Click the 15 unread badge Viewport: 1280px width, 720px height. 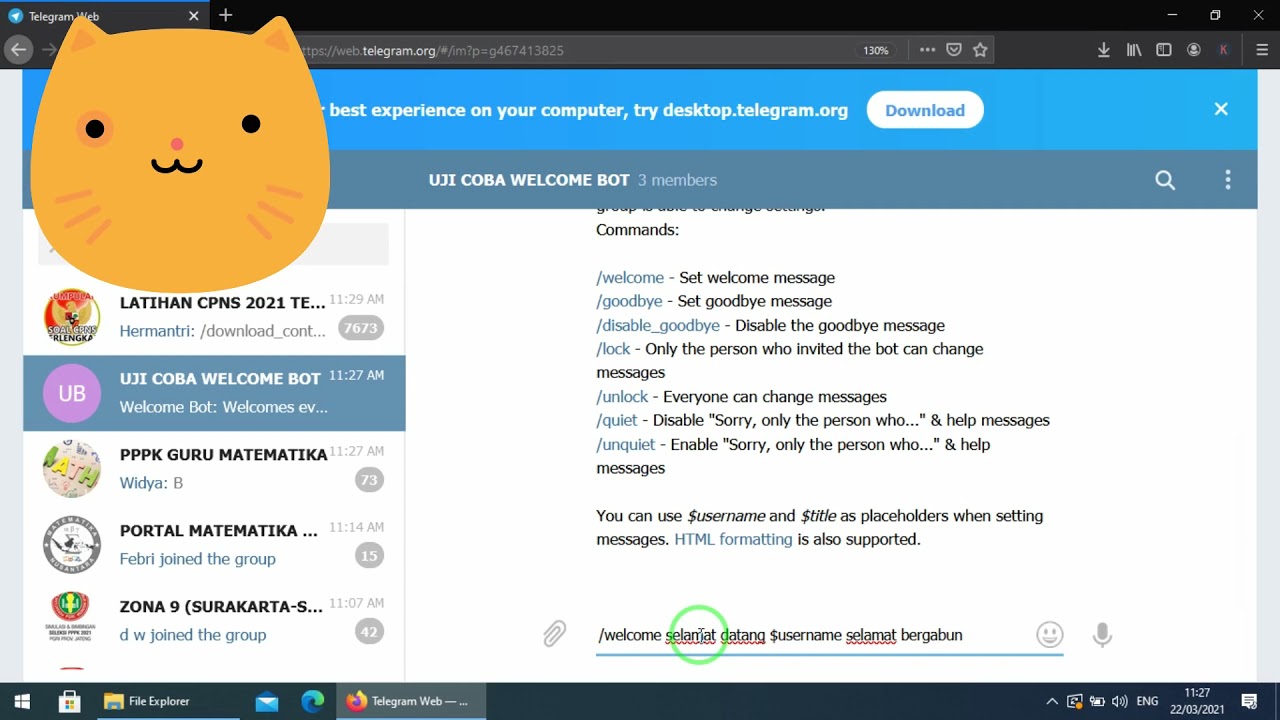[369, 556]
